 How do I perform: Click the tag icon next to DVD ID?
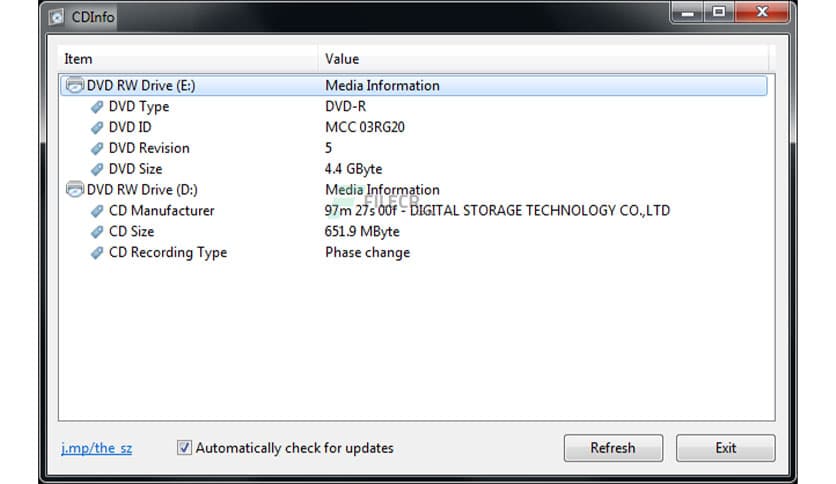point(97,127)
